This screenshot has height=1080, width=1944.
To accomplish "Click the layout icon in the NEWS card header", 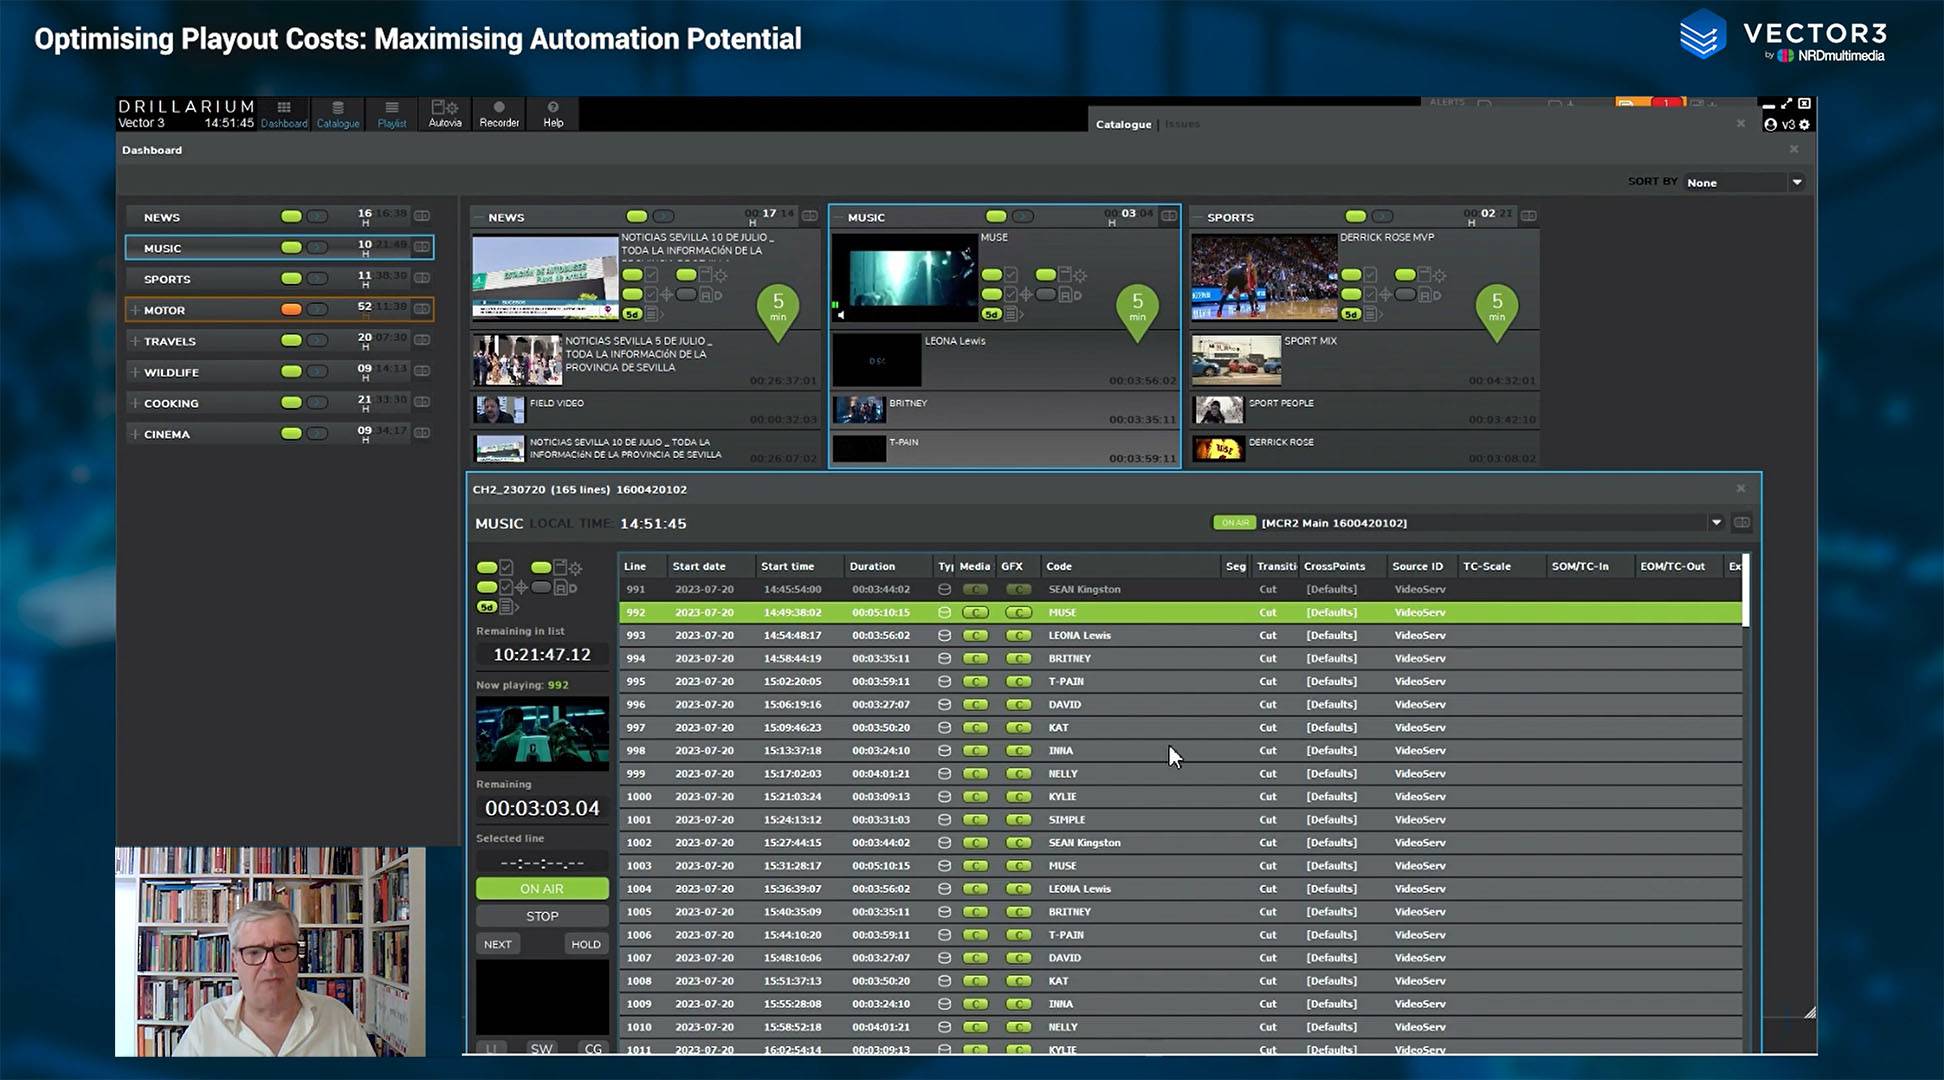I will point(809,216).
